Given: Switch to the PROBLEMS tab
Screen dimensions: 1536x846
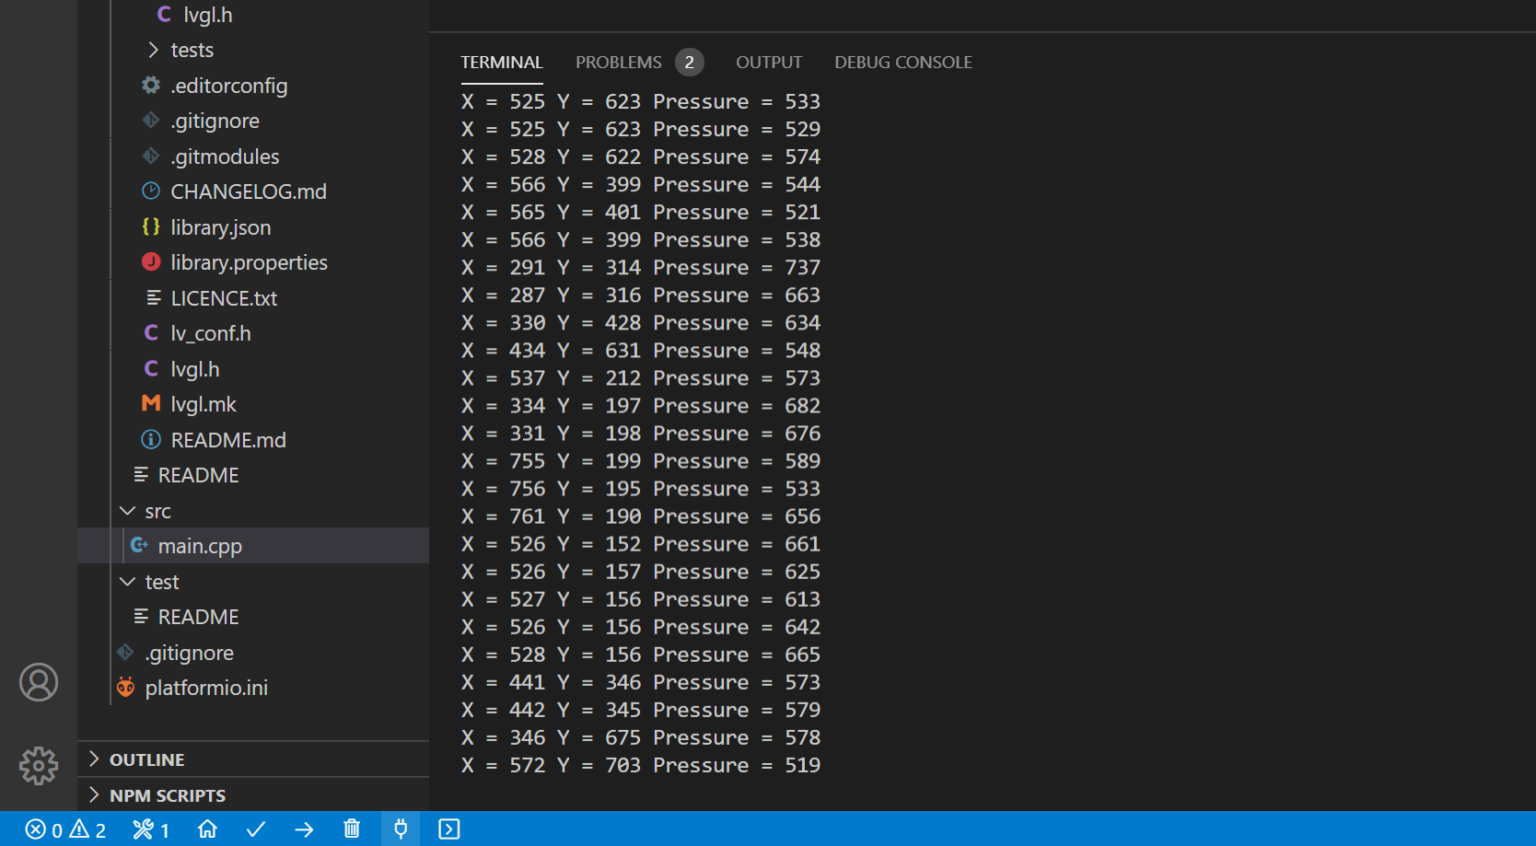Looking at the screenshot, I should [x=618, y=62].
